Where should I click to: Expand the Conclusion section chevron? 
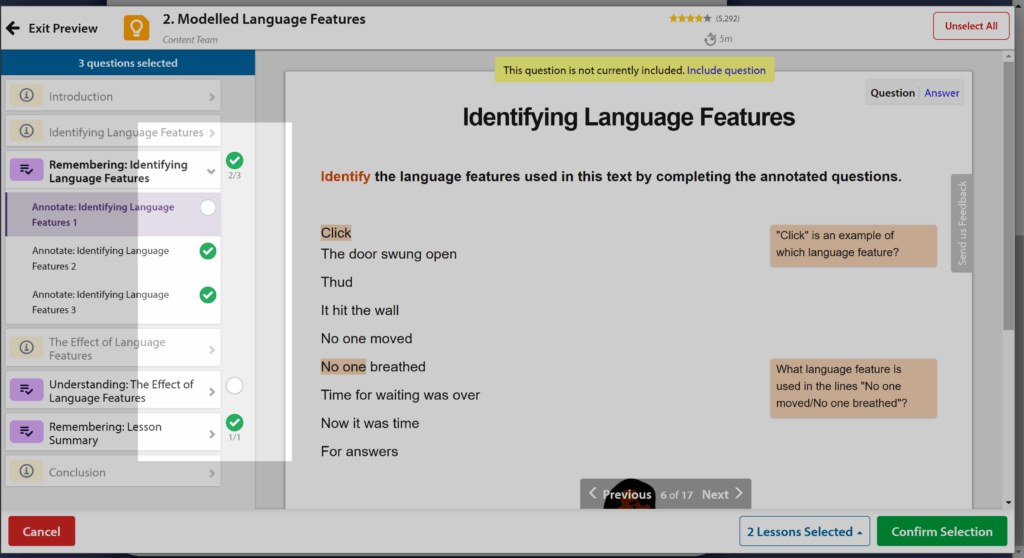(212, 473)
